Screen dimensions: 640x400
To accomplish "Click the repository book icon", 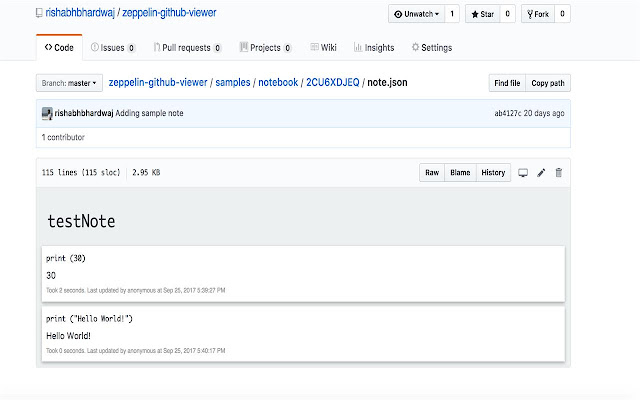I will tap(39, 13).
